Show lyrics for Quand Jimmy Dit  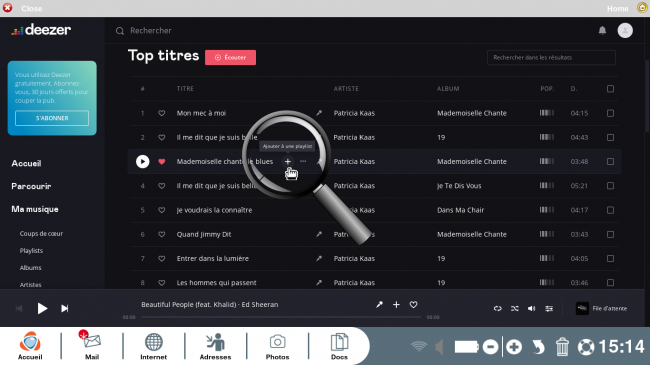[x=319, y=234]
